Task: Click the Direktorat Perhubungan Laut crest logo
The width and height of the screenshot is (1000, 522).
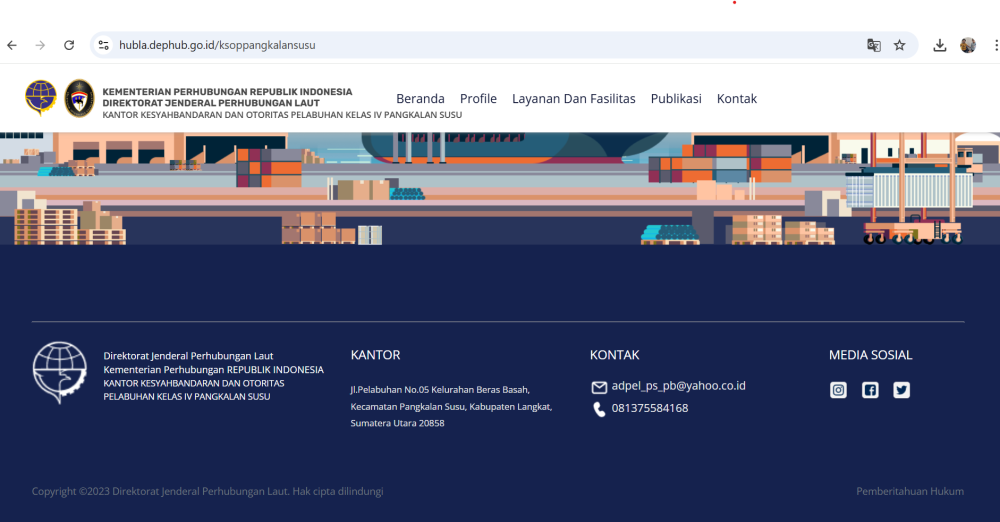Action: pyautogui.click(x=79, y=98)
